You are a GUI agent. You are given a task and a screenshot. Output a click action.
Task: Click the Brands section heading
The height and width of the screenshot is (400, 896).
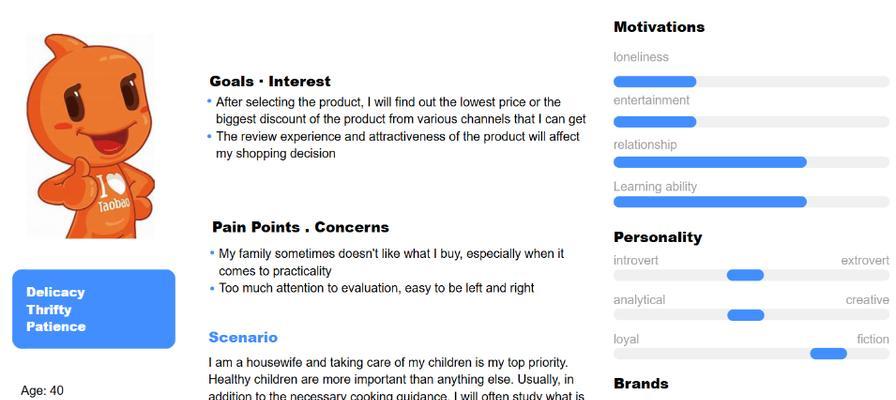coord(641,383)
